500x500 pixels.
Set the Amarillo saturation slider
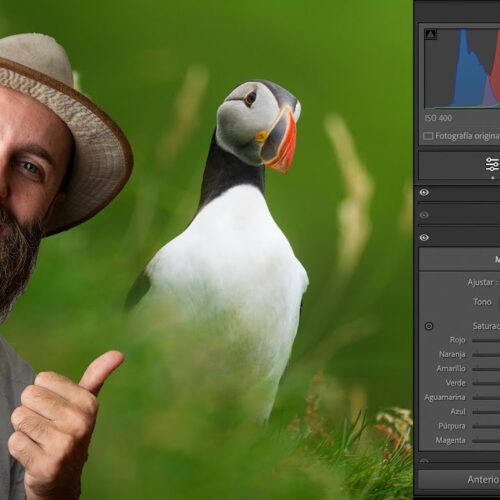pyautogui.click(x=486, y=369)
